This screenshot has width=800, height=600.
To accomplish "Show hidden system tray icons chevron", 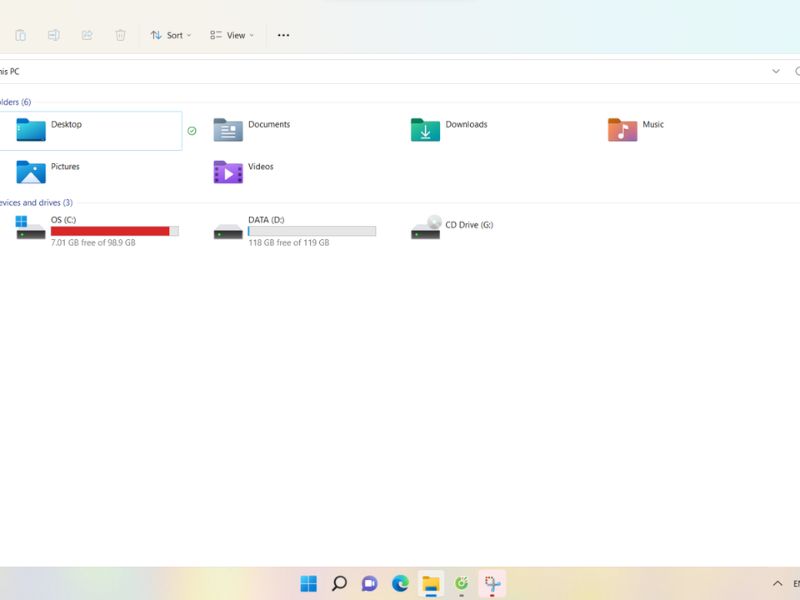I will click(777, 583).
